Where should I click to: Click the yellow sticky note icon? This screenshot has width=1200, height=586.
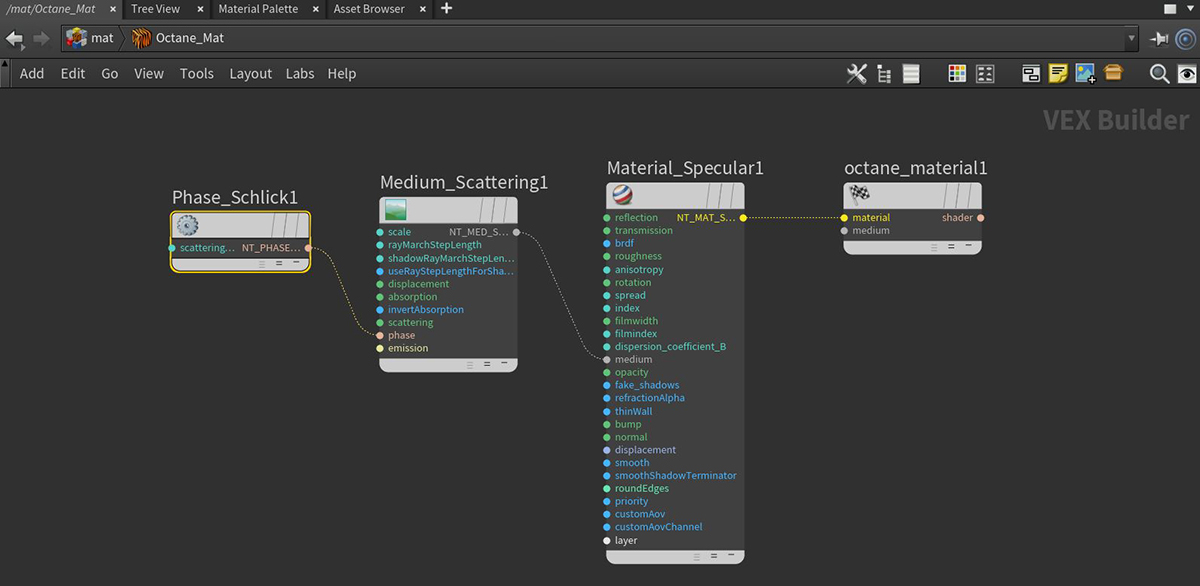1058,74
